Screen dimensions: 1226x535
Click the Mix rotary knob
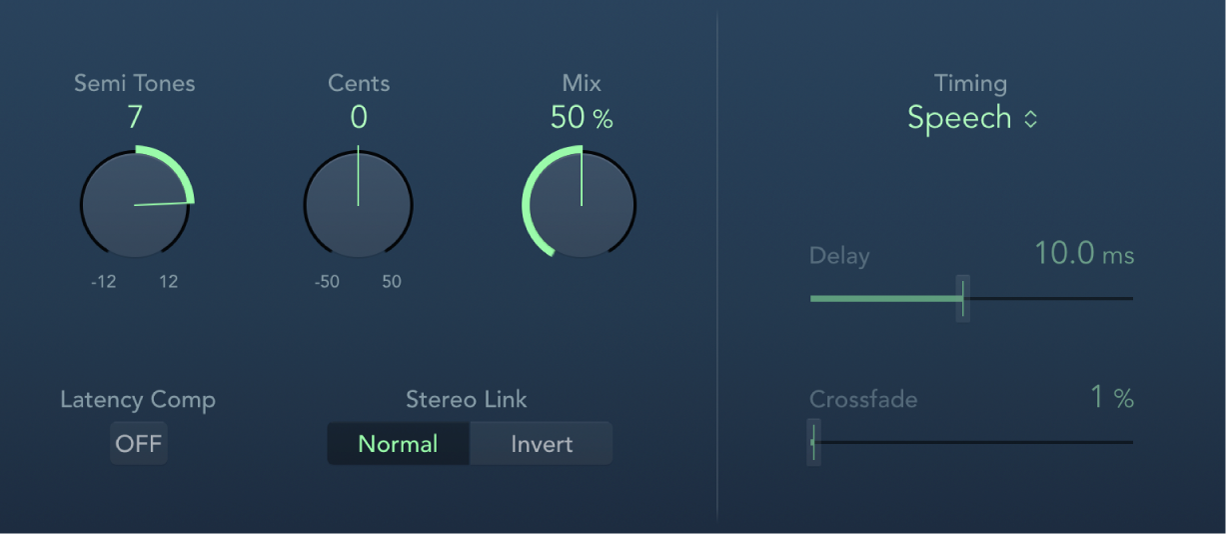[581, 205]
